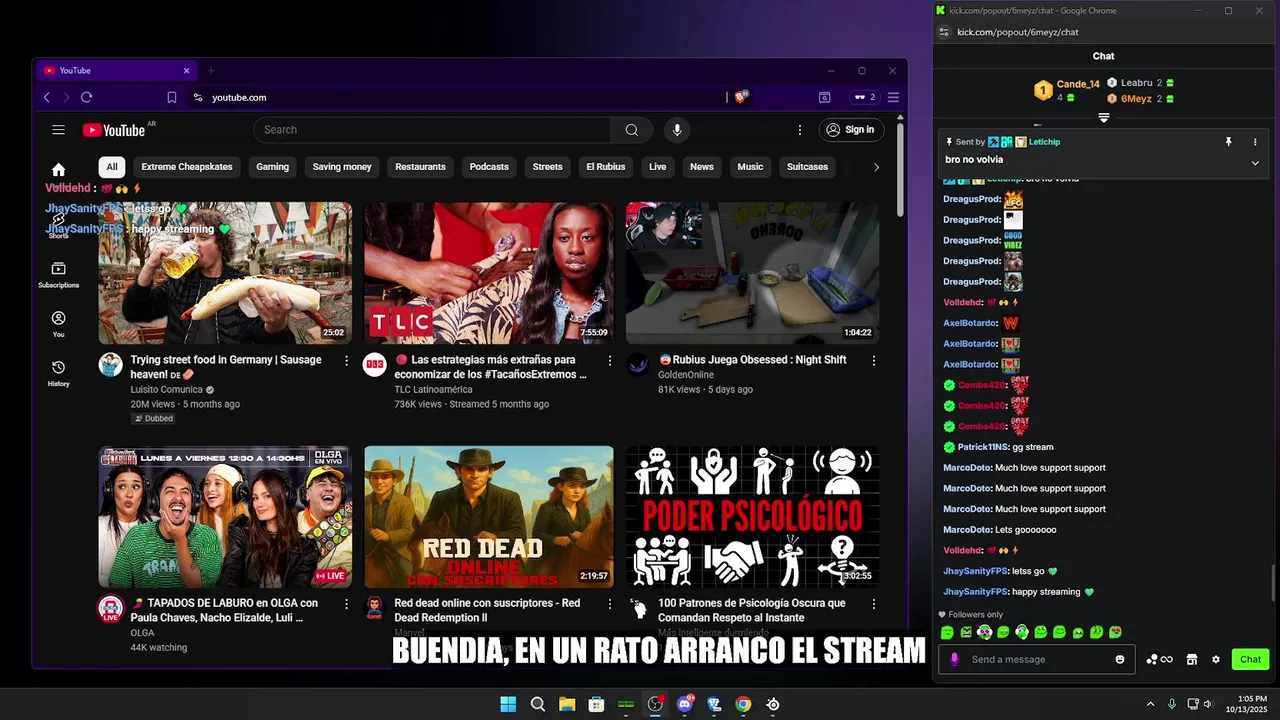
Task: Open the Trying street food in Germany title
Action: point(226,367)
